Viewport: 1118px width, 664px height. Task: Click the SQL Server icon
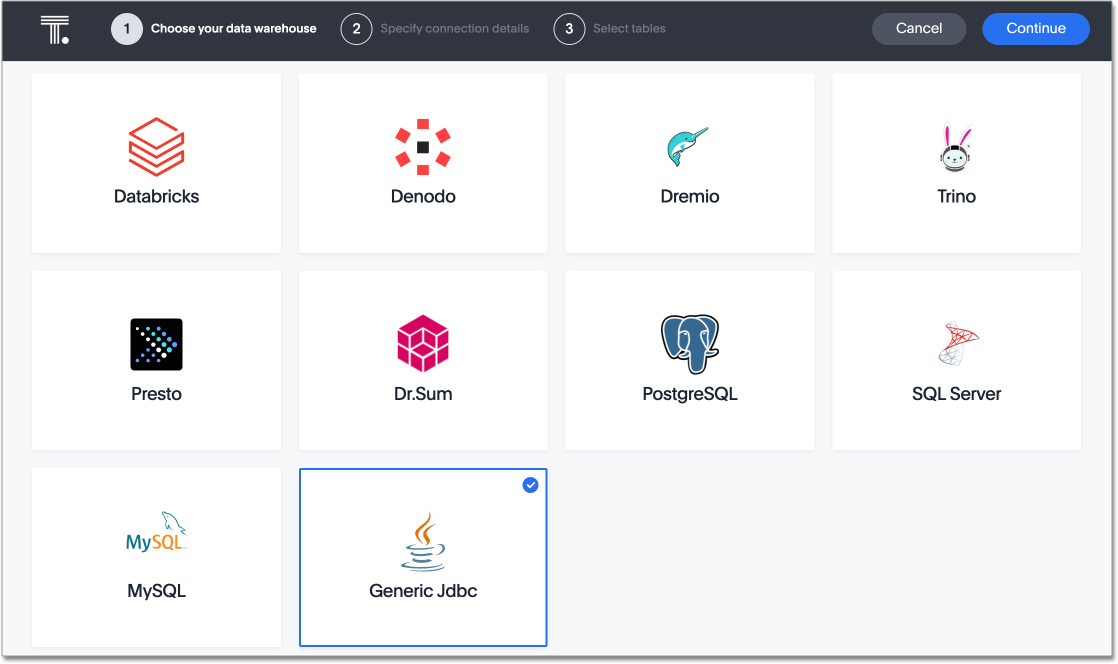coord(956,343)
